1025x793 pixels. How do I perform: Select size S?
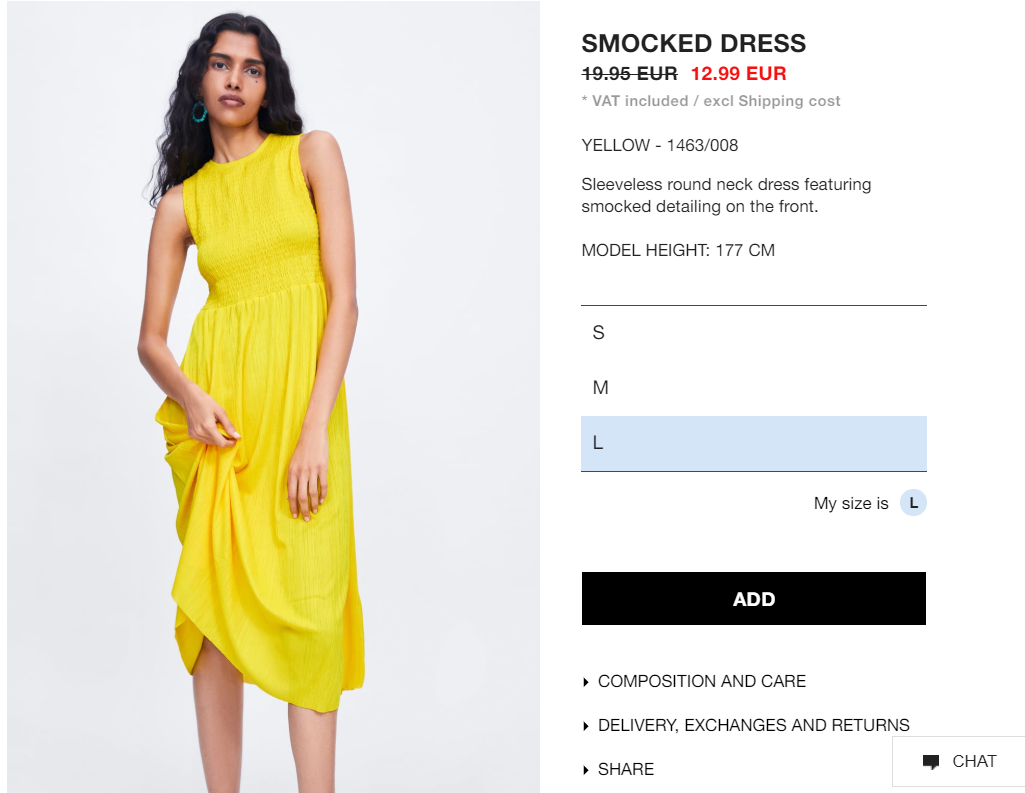click(754, 333)
